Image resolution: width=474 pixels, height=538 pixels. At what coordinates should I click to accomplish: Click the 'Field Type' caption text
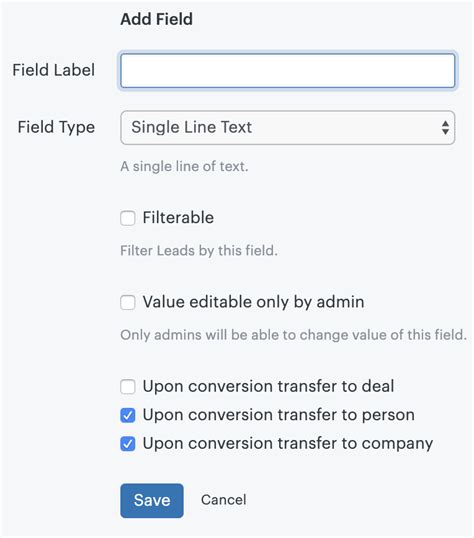[x=56, y=127]
